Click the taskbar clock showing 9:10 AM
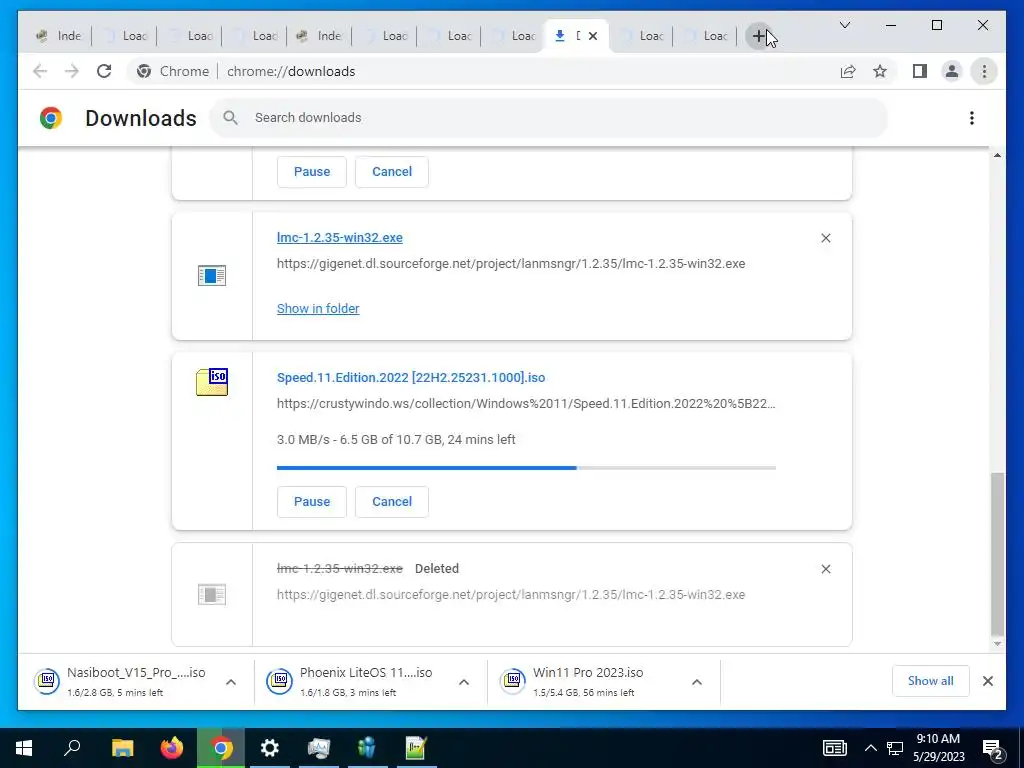 [x=938, y=748]
